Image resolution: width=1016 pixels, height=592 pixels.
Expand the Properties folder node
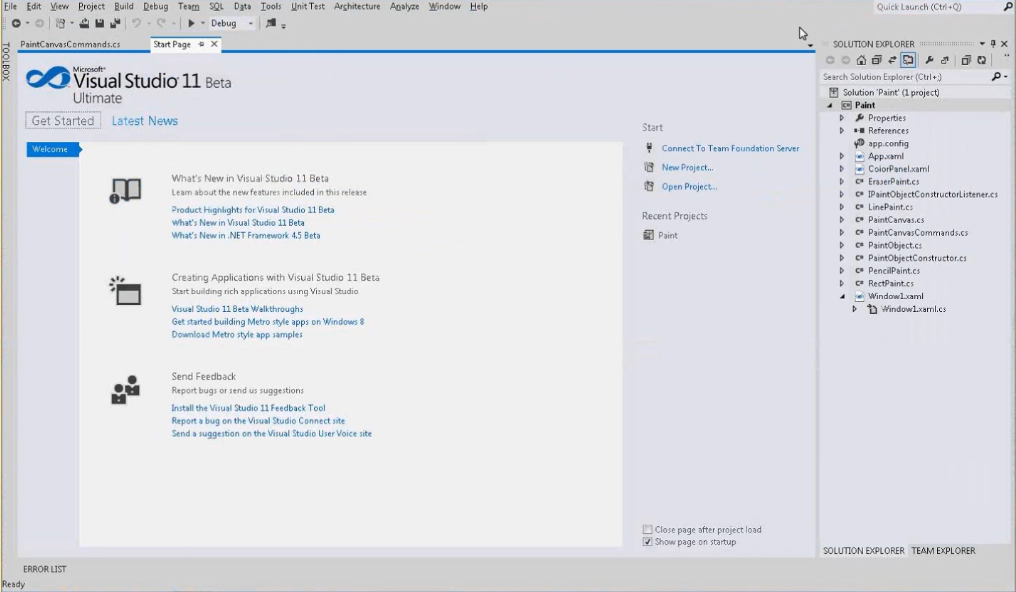point(842,118)
